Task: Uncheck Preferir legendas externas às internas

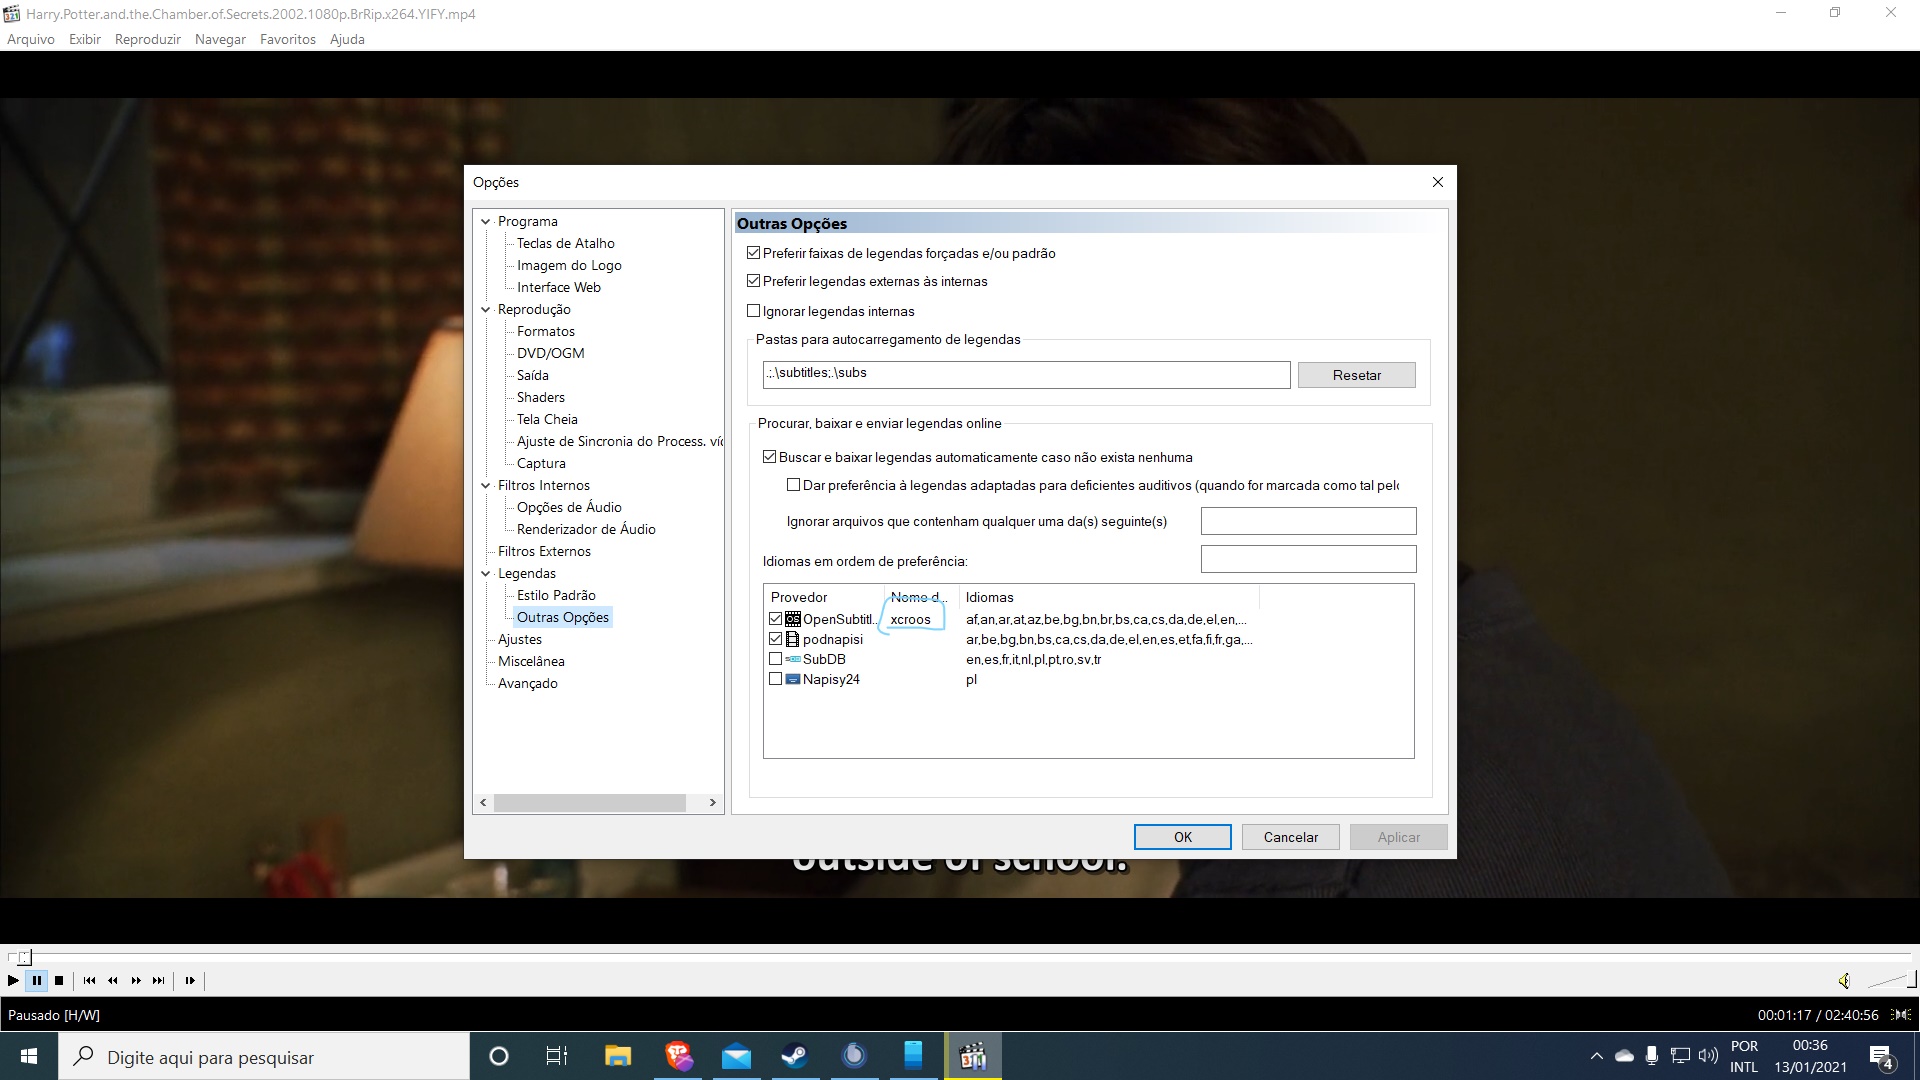Action: 755,281
